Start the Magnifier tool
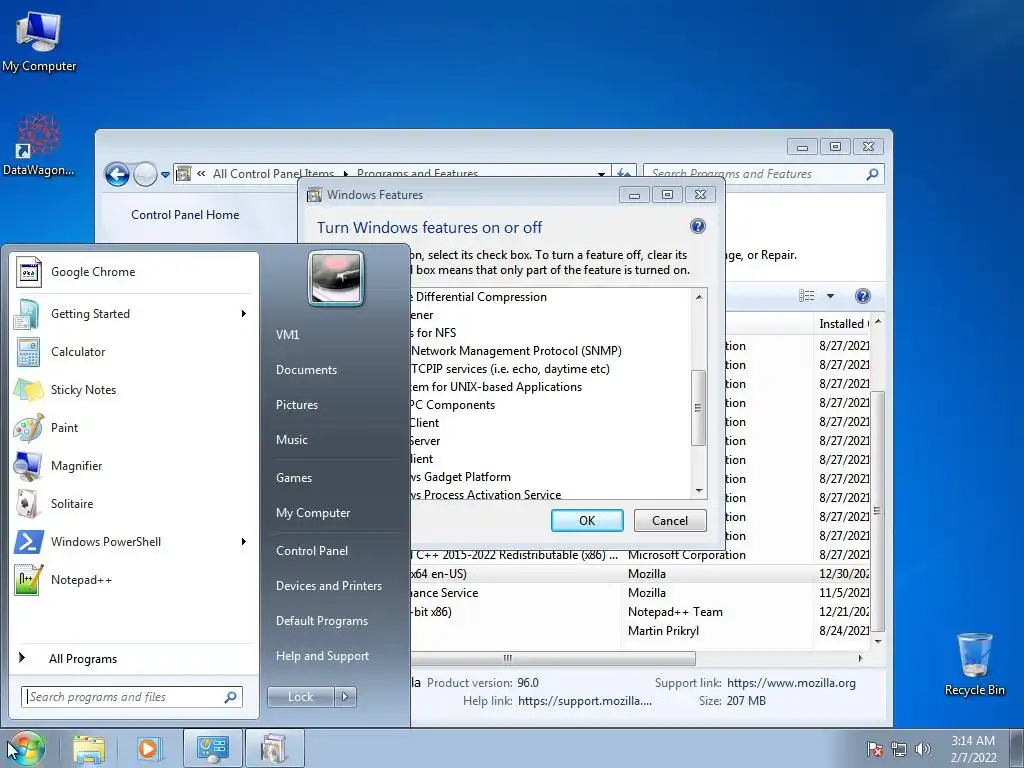1024x768 pixels. pyautogui.click(x=134, y=466)
